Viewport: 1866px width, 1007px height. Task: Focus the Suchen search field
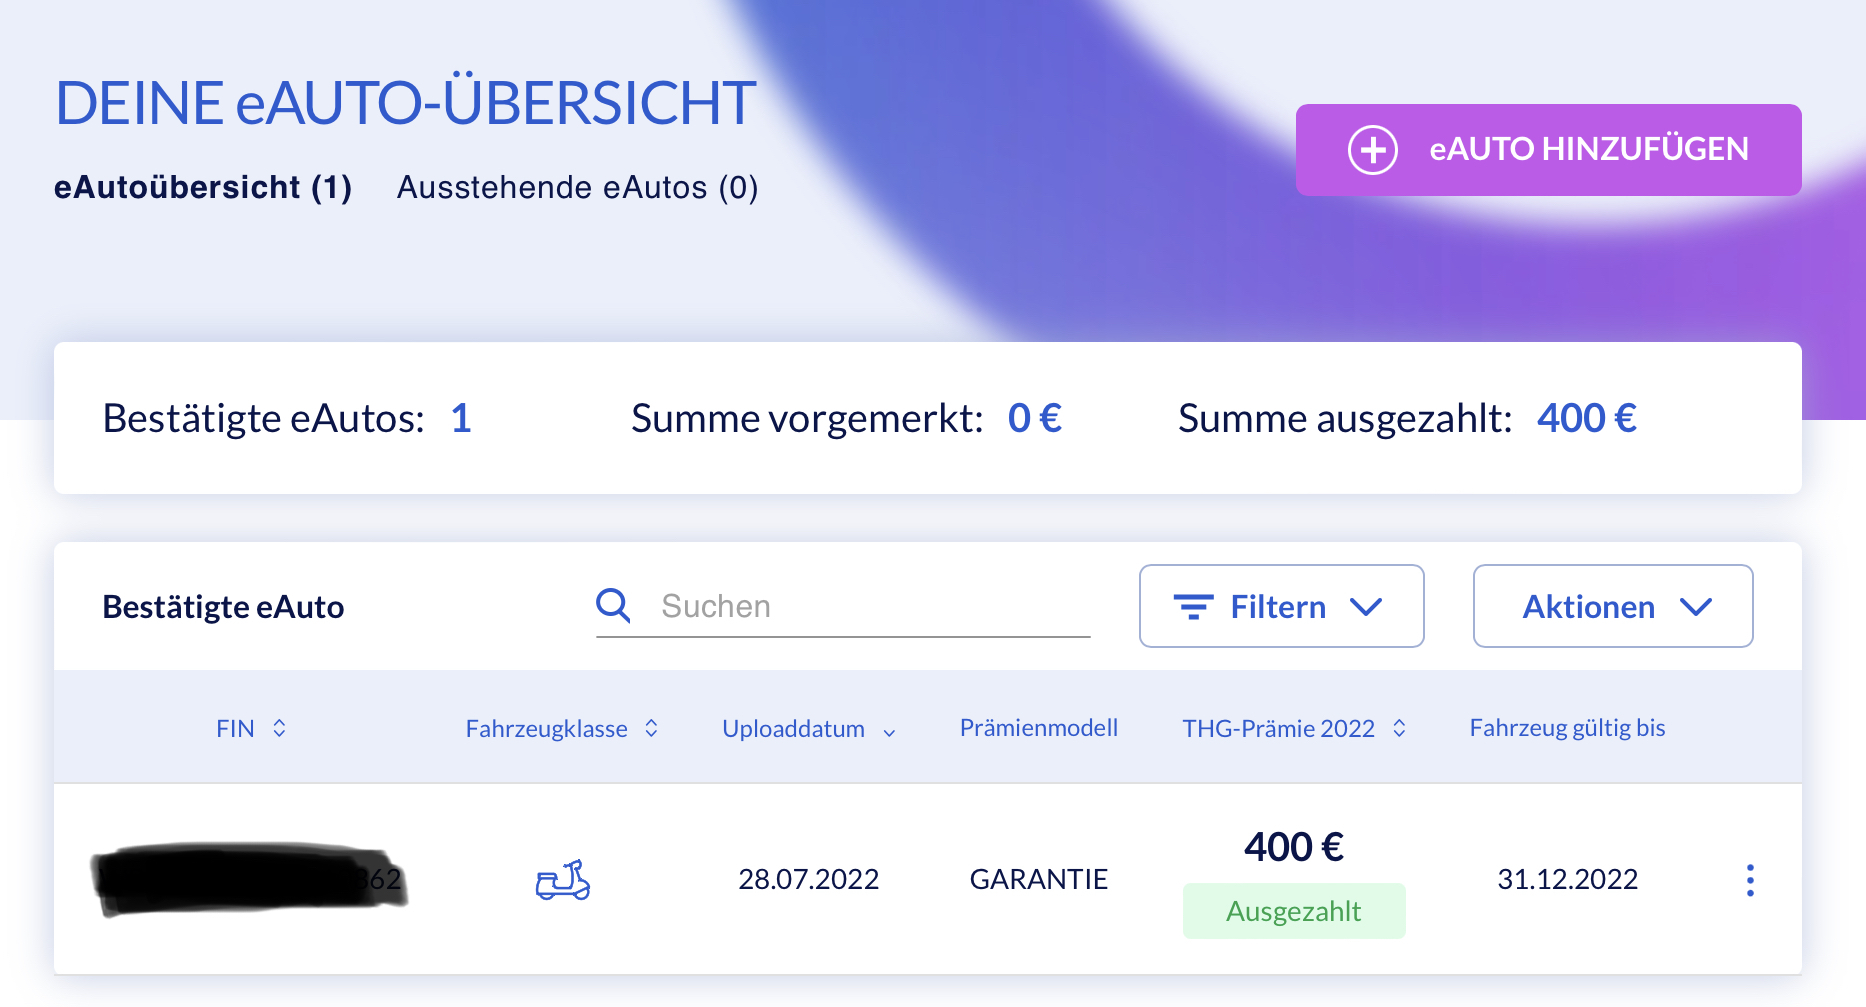point(870,606)
